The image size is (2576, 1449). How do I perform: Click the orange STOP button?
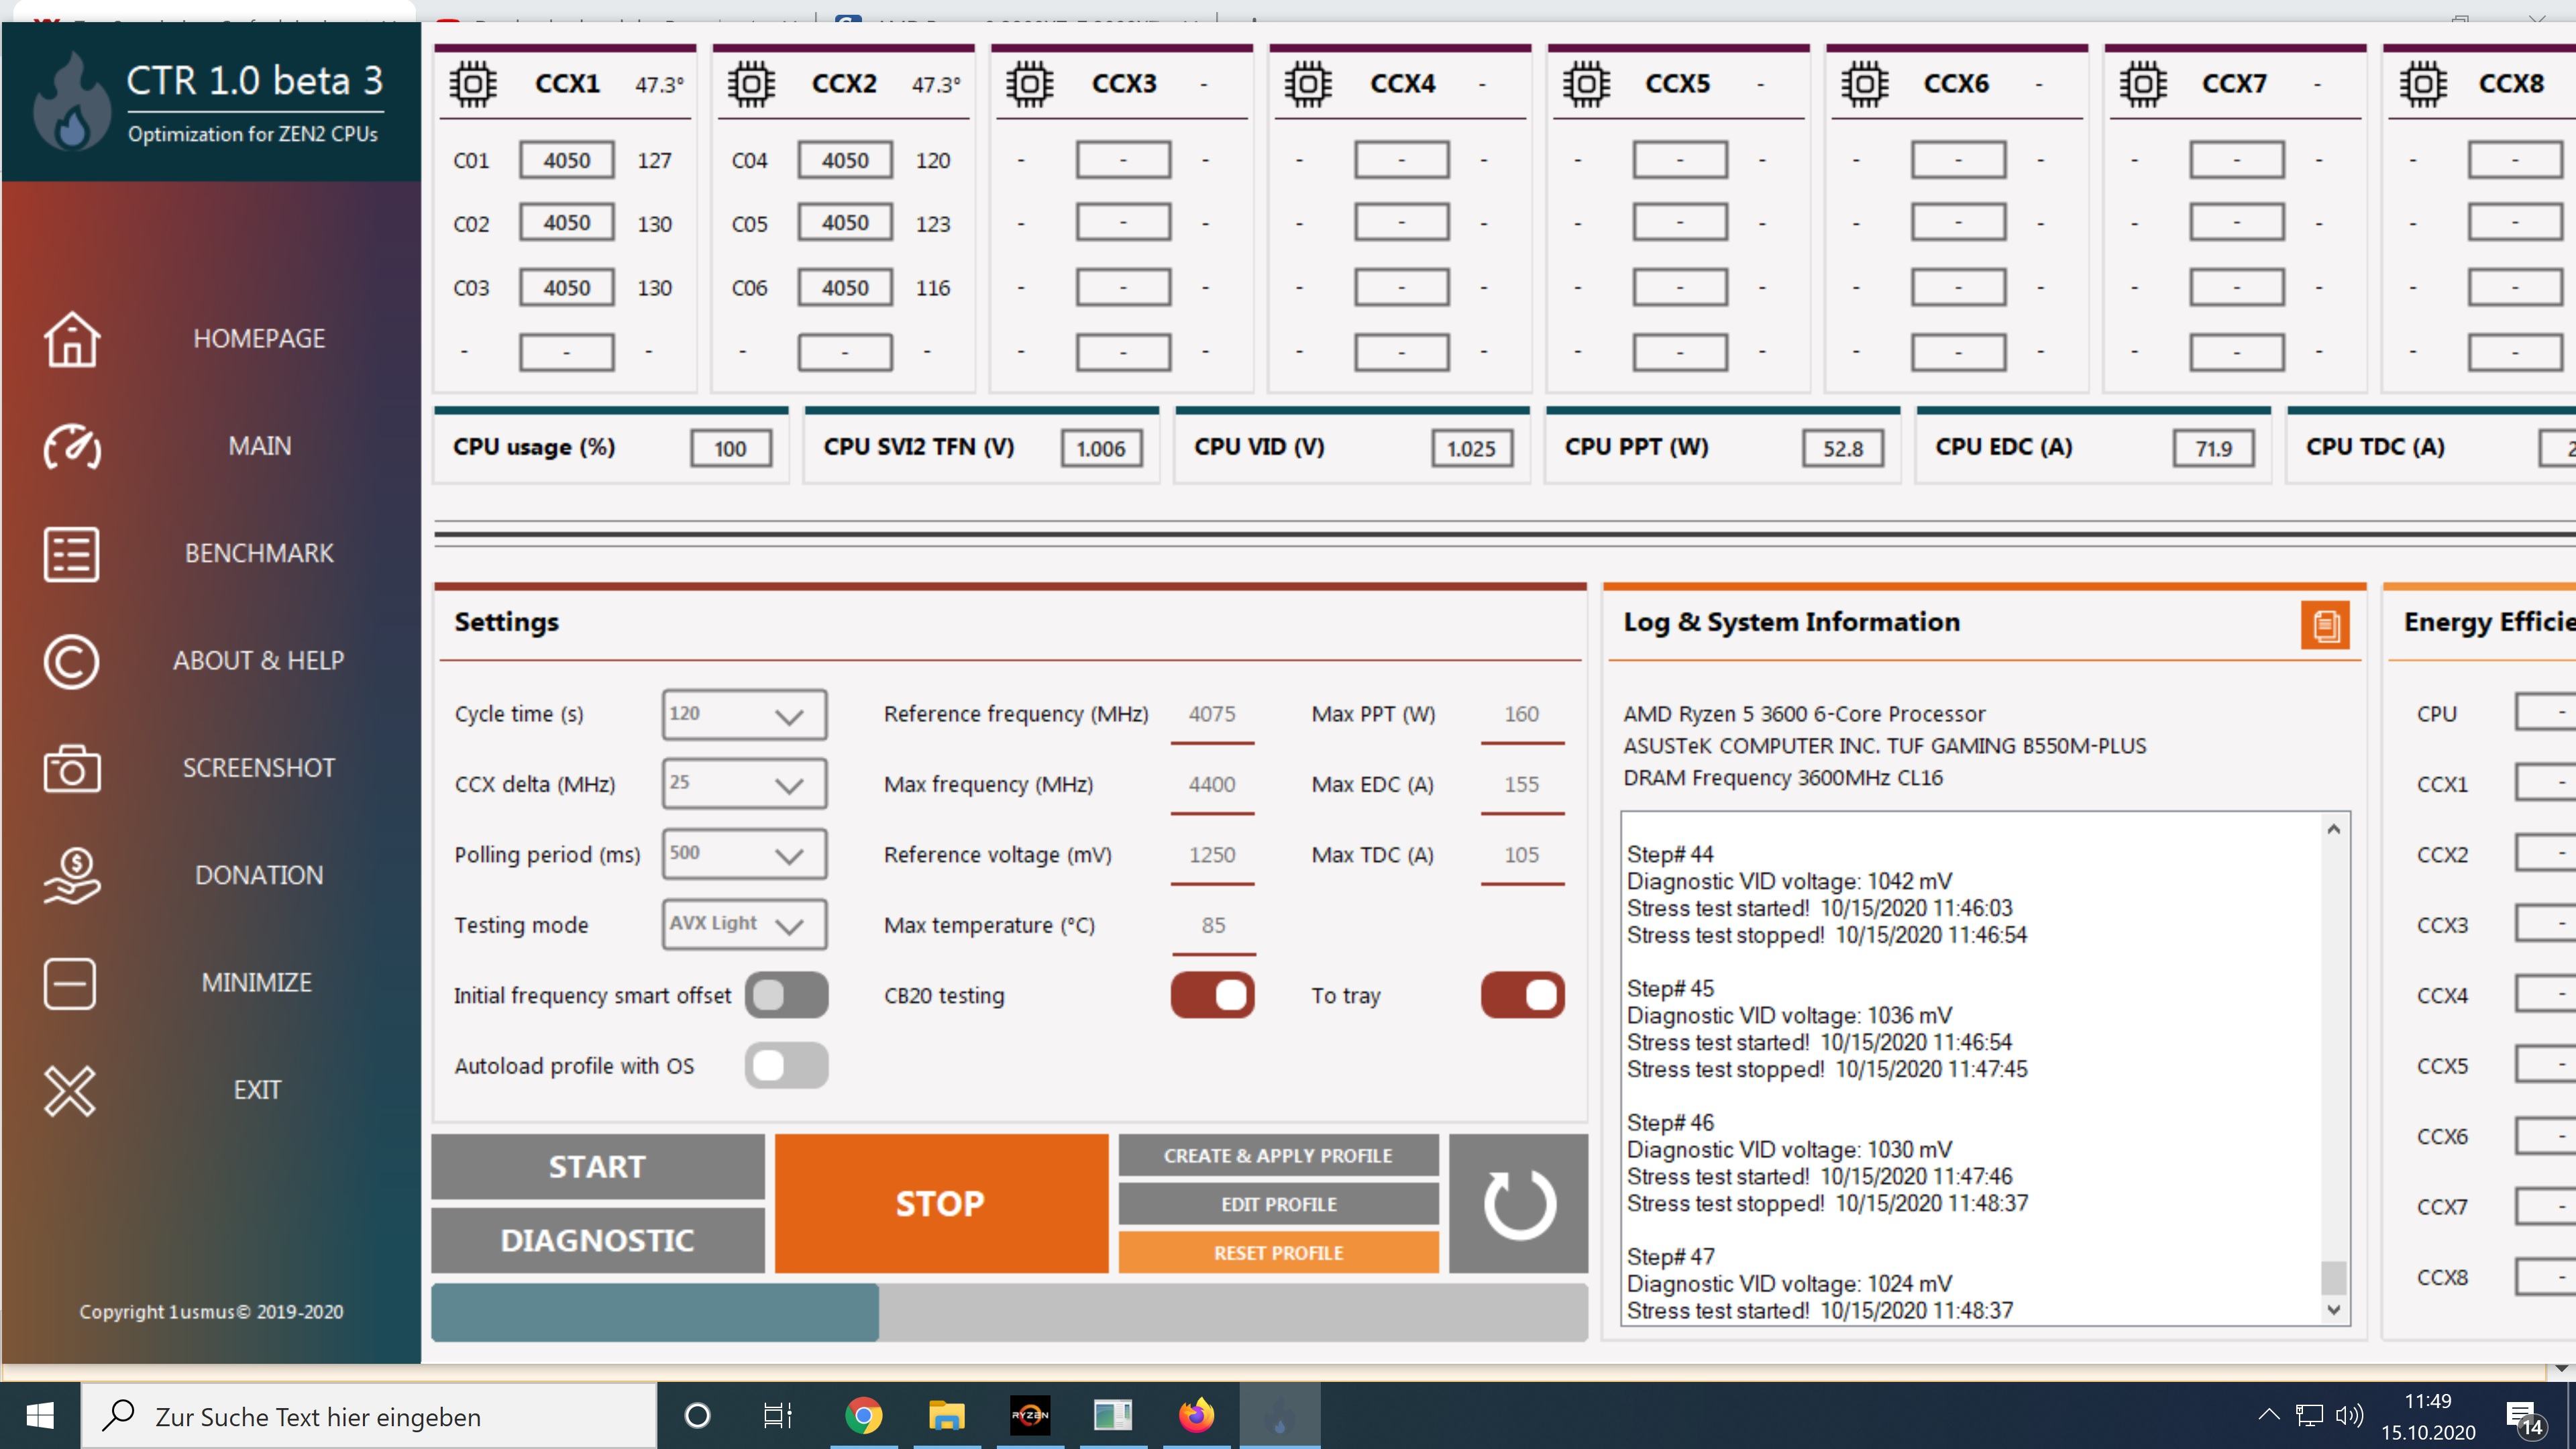click(941, 1203)
